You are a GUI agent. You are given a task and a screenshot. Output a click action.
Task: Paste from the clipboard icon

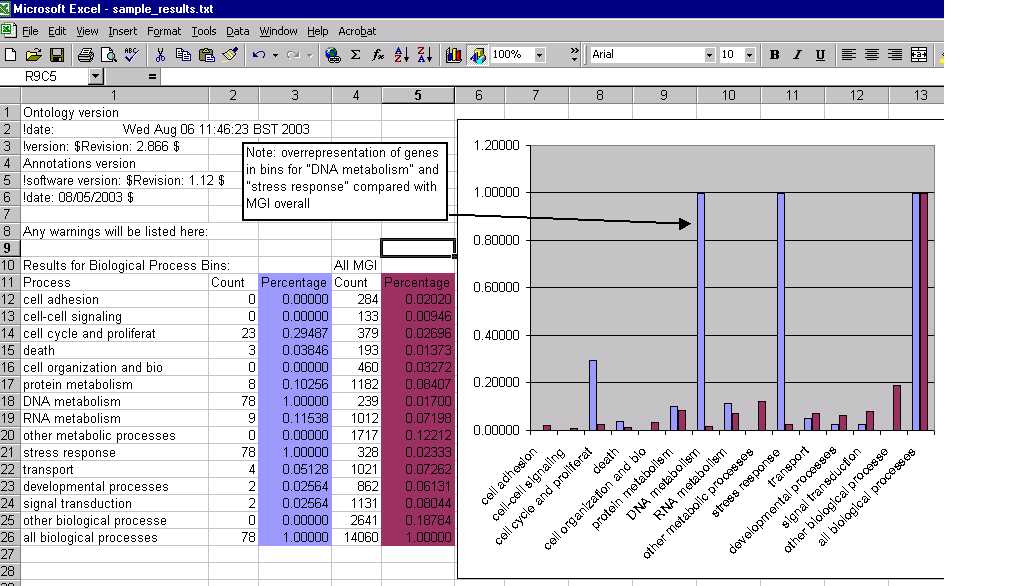206,55
